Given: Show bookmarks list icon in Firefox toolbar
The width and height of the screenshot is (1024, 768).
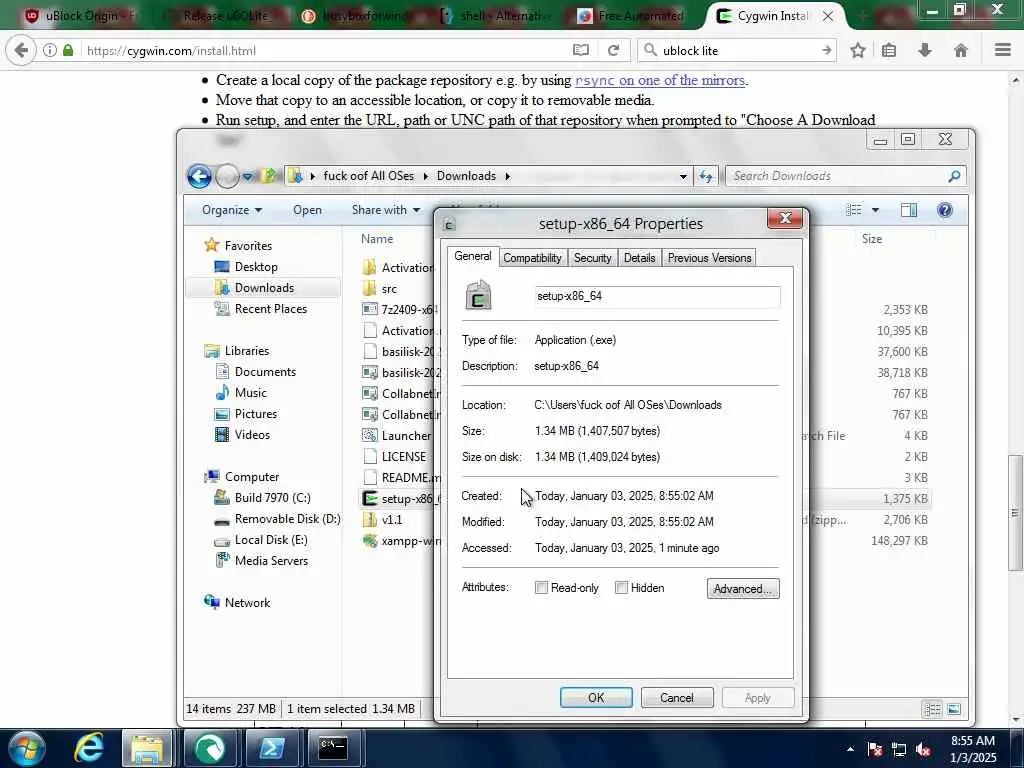Looking at the screenshot, I should click(x=889, y=50).
